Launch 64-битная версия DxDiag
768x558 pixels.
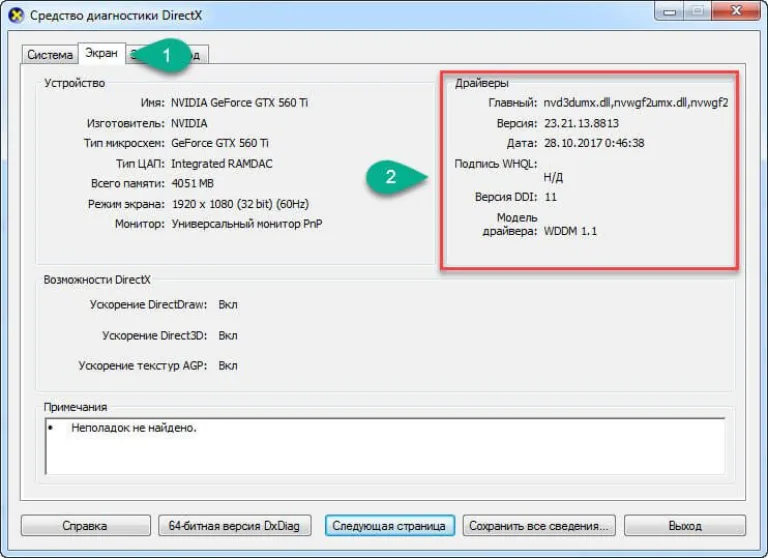(234, 526)
